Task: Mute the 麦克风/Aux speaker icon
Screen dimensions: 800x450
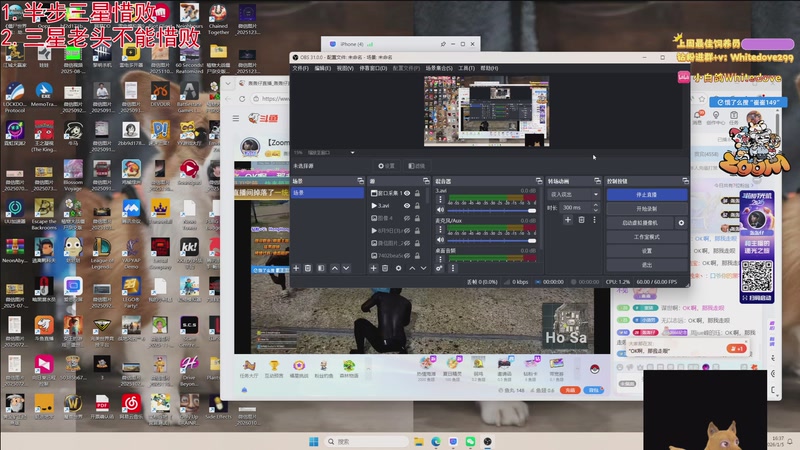Action: point(440,240)
